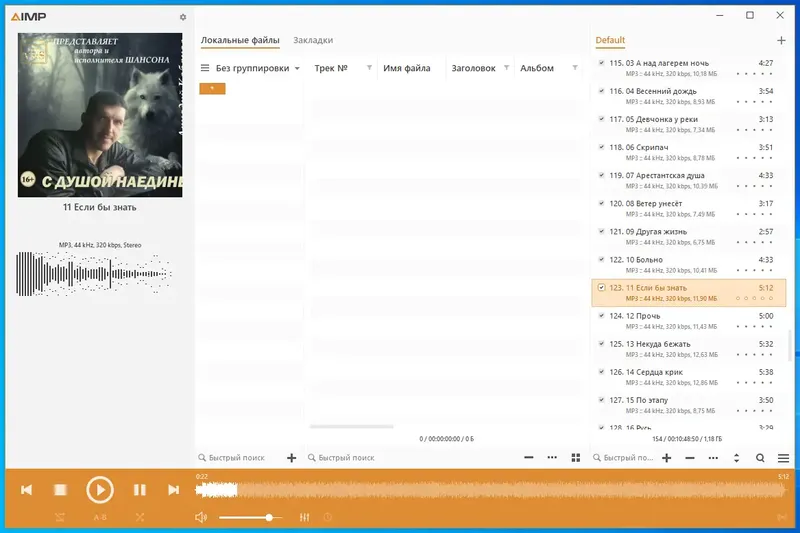Image resolution: width=800 pixels, height=533 pixels.
Task: Select track 124. 12 Прочь
Action: tap(688, 321)
